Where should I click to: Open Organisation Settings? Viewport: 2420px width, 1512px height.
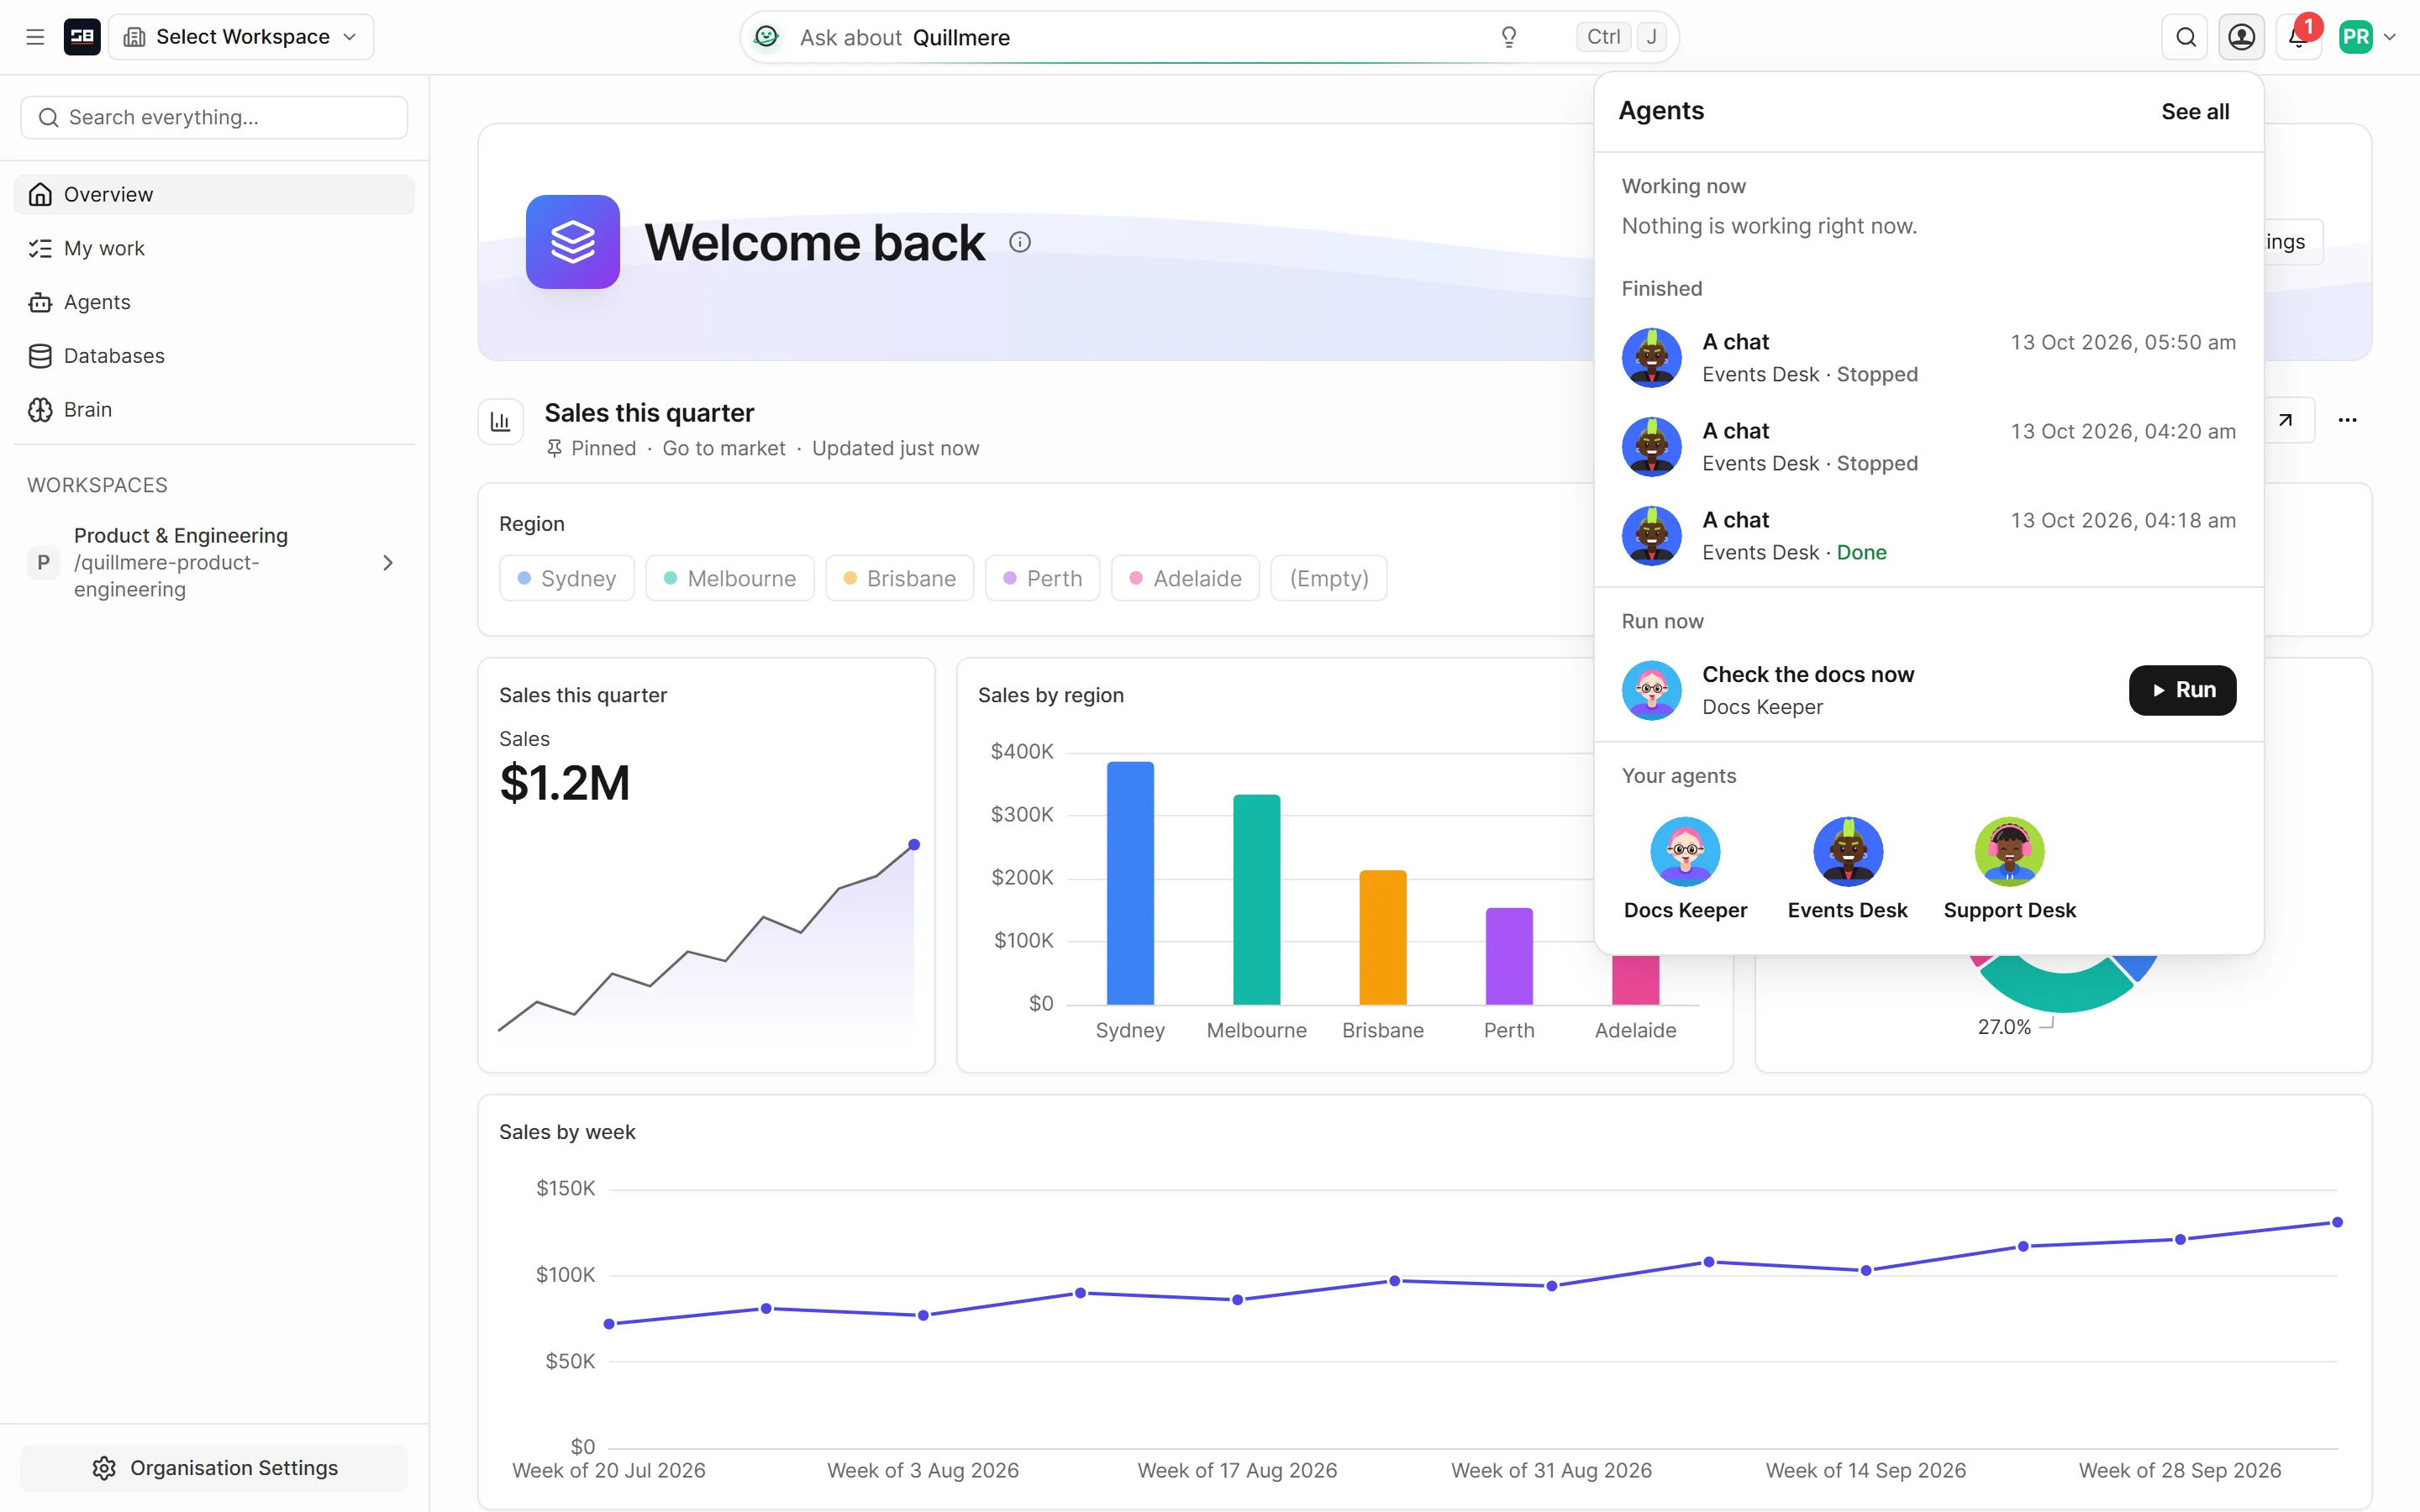[x=214, y=1468]
